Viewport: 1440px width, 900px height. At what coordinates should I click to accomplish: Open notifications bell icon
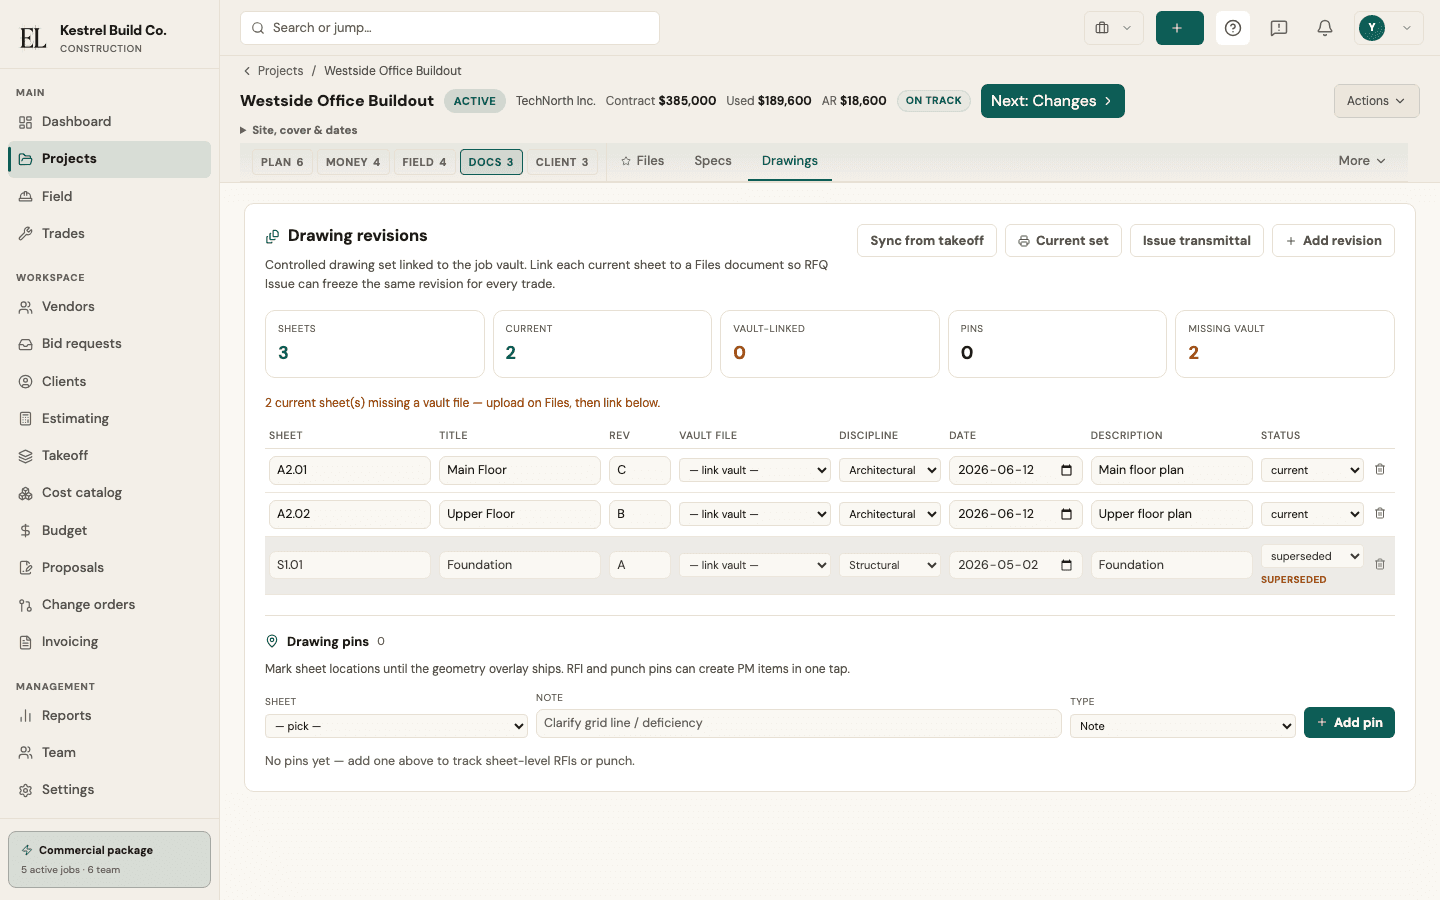(1325, 28)
